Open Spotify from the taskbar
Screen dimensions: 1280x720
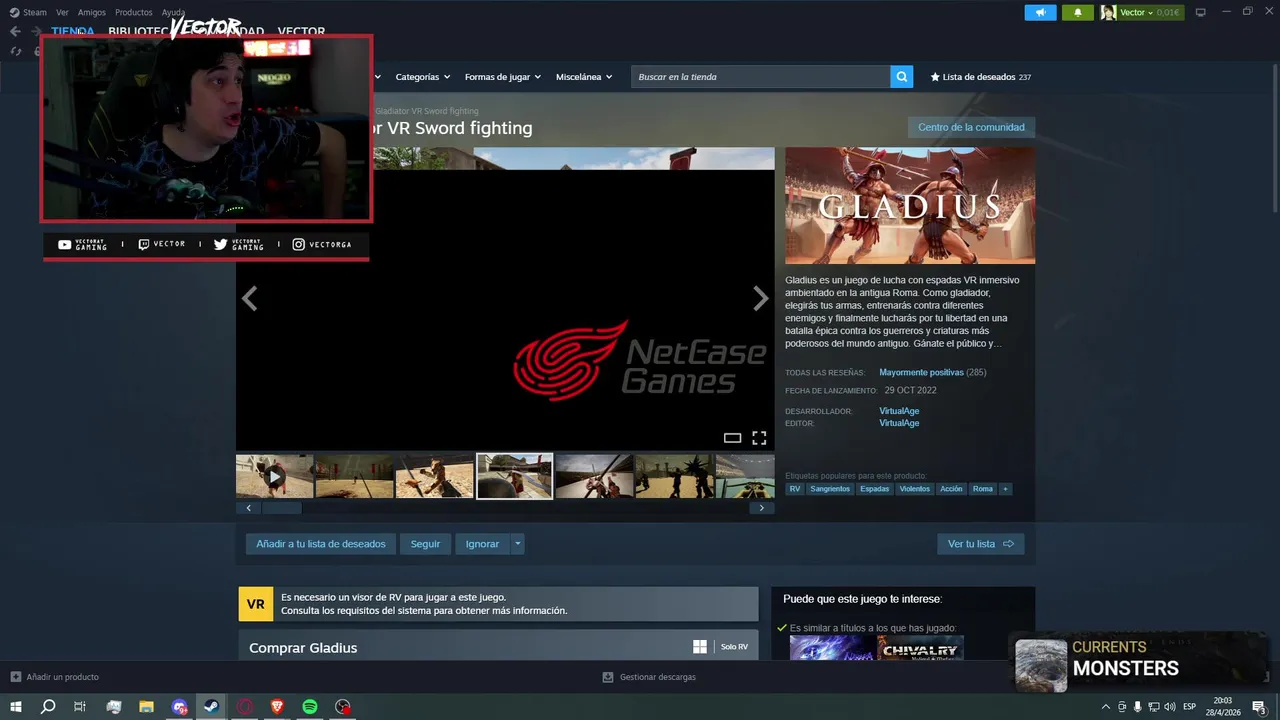310,707
